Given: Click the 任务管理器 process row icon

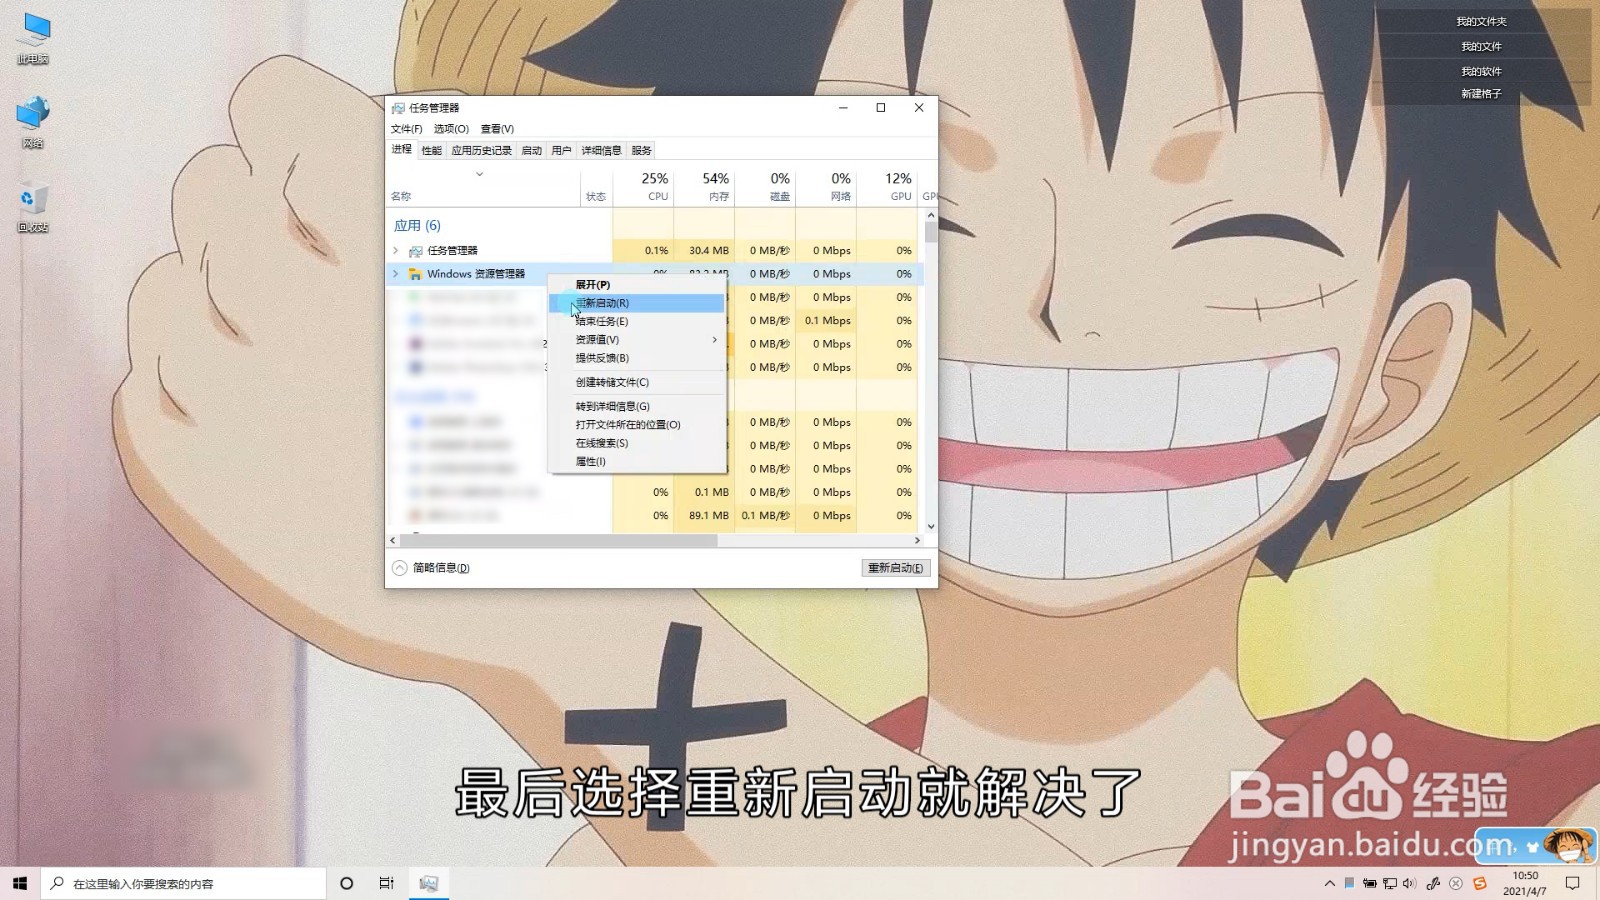Looking at the screenshot, I should click(415, 251).
